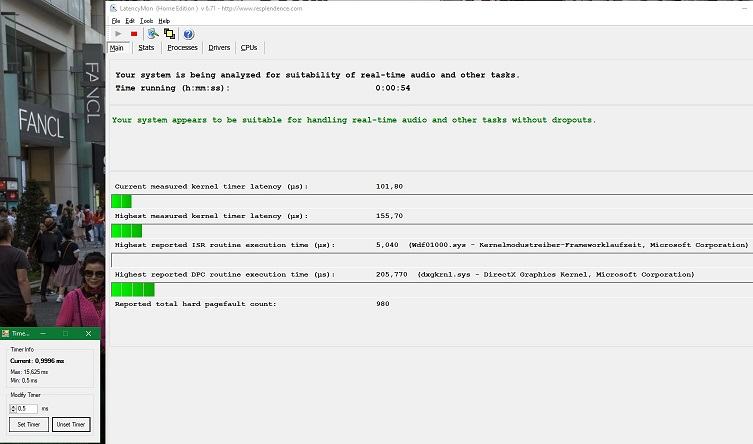The height and width of the screenshot is (444, 753).
Task: Click the Current 0,9996 ms timer reading
Action: (37, 361)
